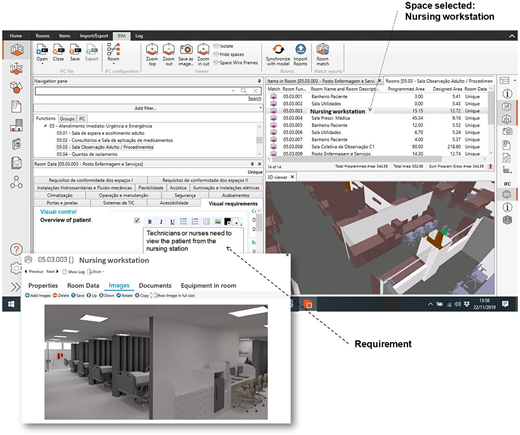Run the Room match report
The image size is (520, 435).
(x=322, y=55)
